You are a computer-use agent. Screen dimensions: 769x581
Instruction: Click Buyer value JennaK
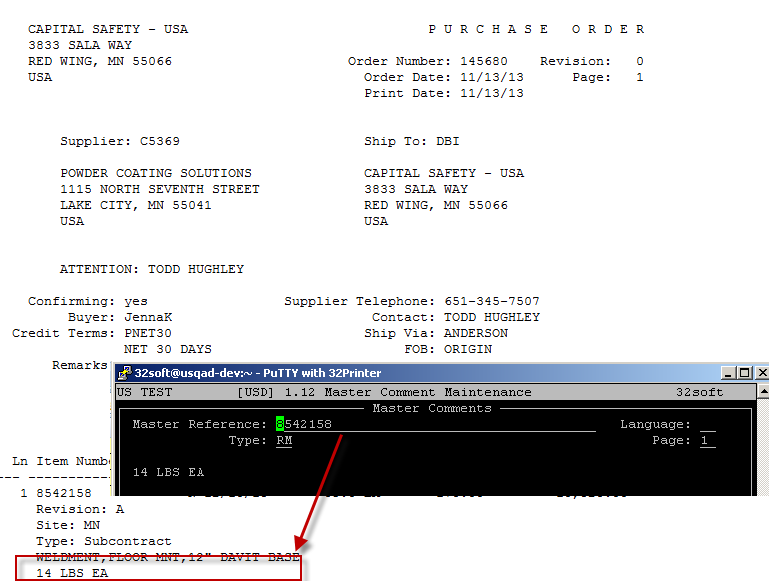pyautogui.click(x=148, y=317)
